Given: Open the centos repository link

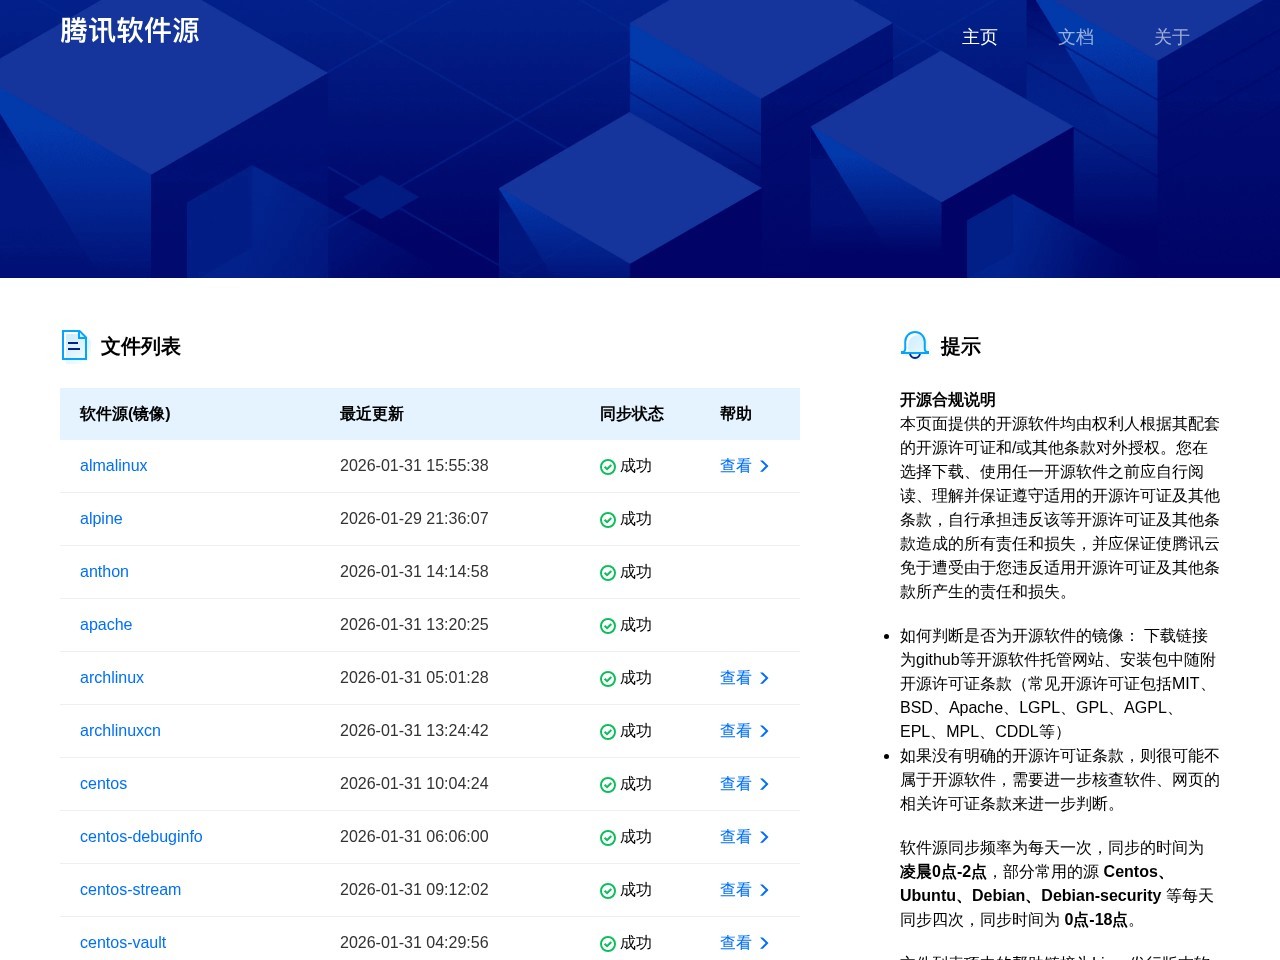Looking at the screenshot, I should [103, 784].
